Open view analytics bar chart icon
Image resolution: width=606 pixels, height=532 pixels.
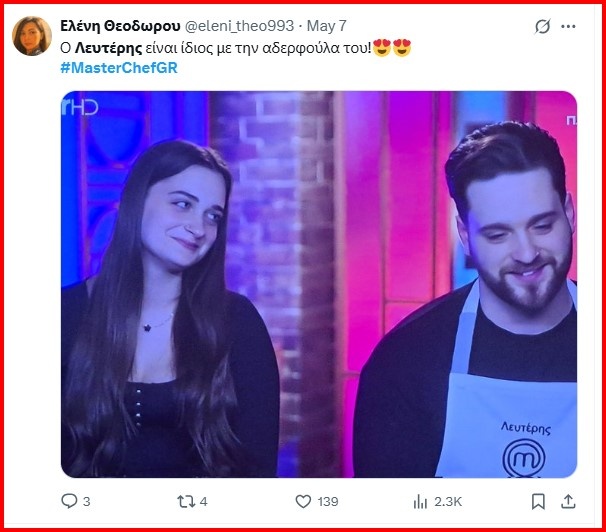point(421,500)
